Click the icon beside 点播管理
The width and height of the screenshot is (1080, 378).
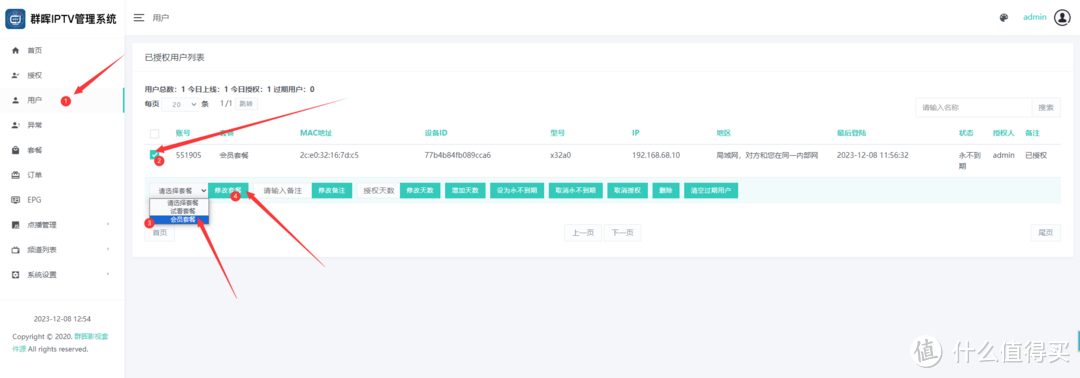[15, 224]
